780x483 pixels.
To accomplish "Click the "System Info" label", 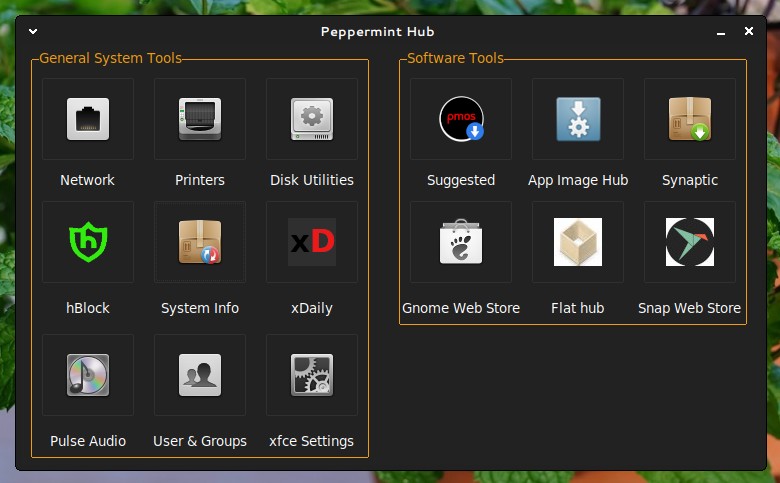I will pos(200,308).
